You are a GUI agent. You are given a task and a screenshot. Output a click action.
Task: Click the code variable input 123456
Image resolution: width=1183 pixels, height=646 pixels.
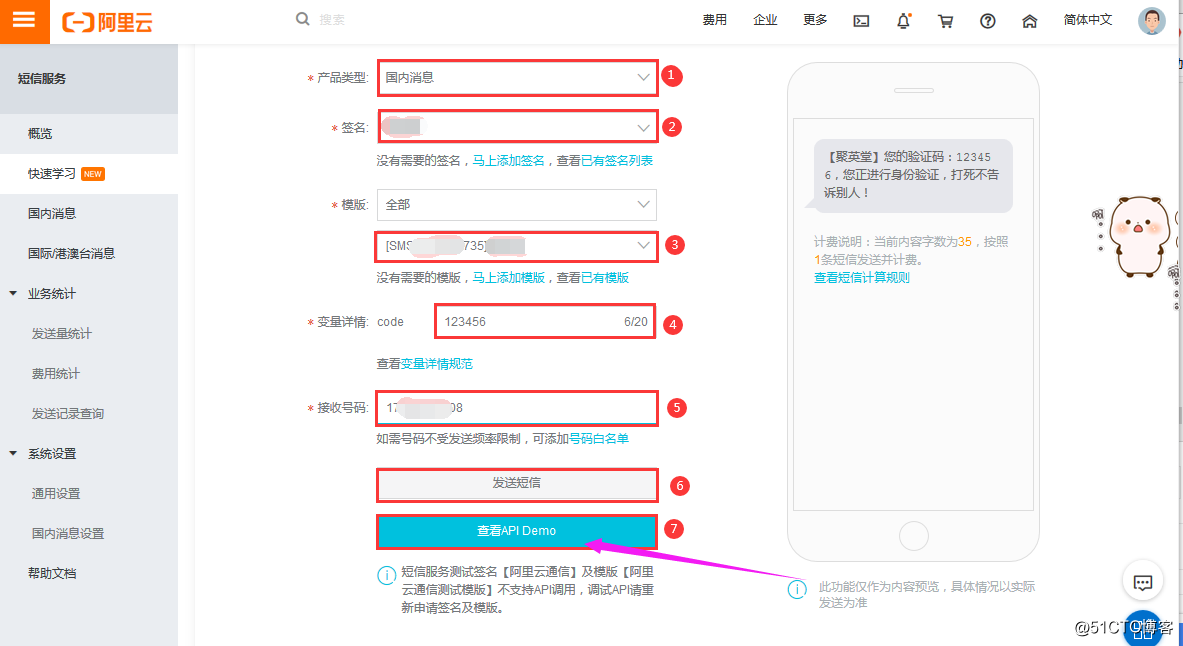tap(545, 321)
